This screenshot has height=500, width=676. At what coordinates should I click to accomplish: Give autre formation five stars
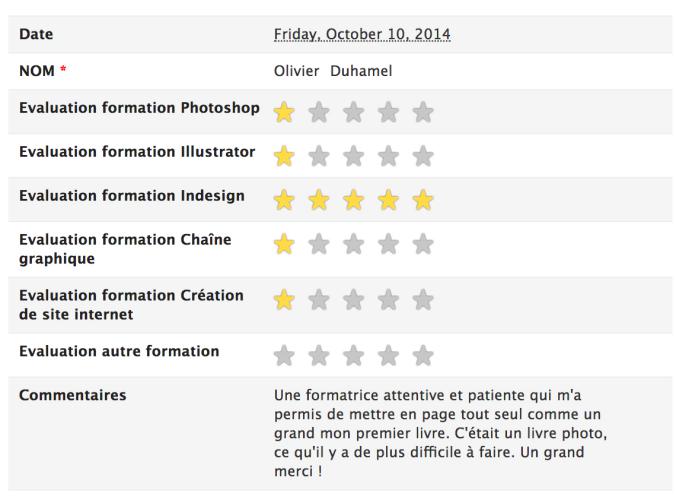click(x=423, y=356)
